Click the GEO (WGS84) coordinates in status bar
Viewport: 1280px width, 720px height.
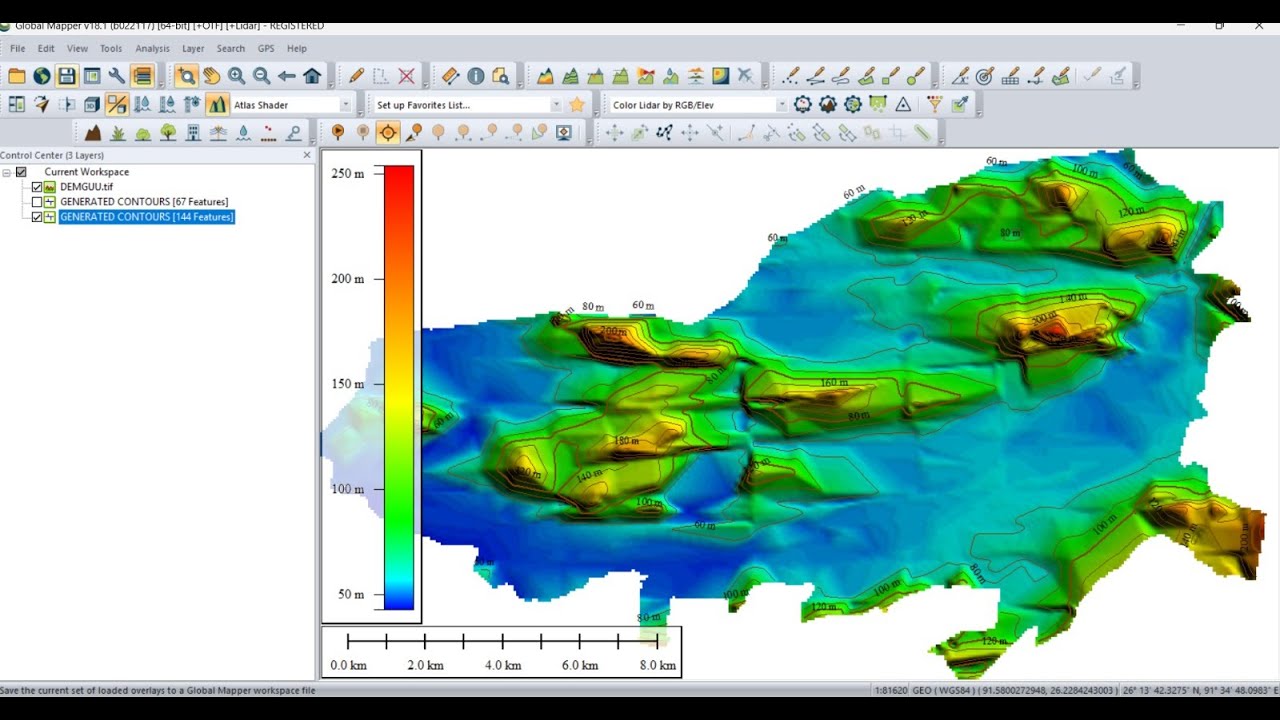click(1015, 690)
